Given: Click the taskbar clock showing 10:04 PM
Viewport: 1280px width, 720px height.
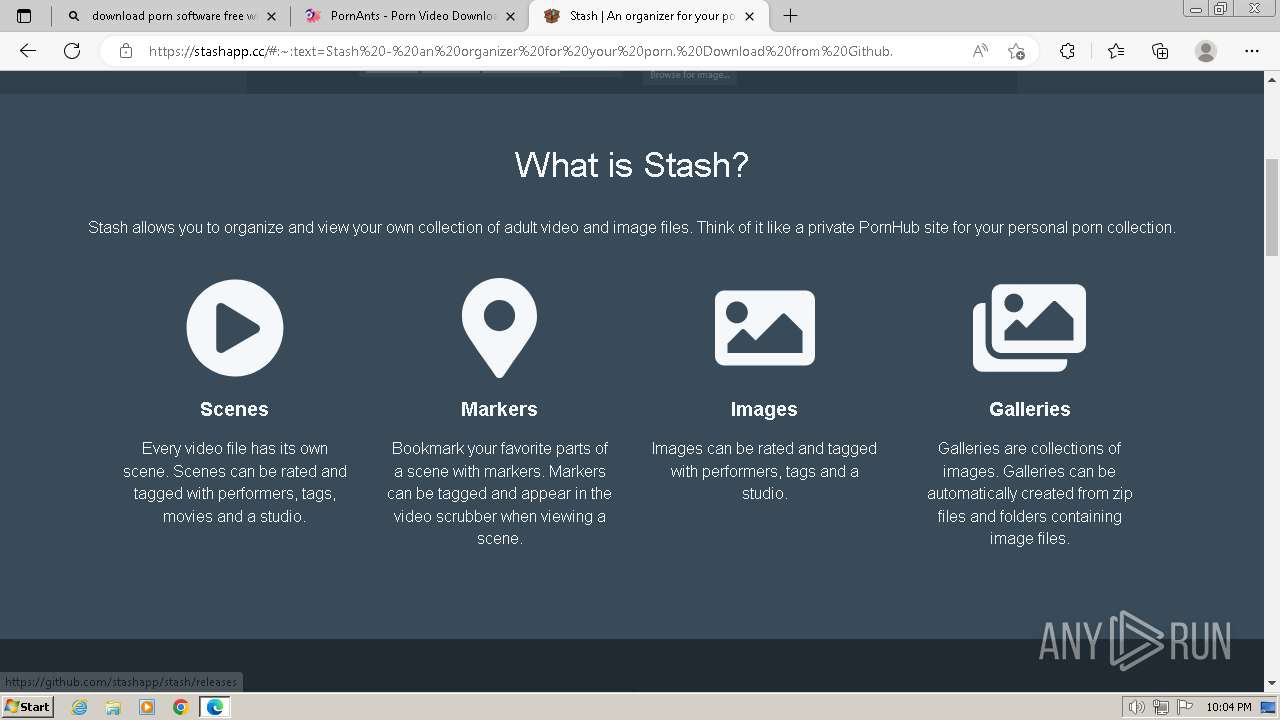Looking at the screenshot, I should point(1229,707).
